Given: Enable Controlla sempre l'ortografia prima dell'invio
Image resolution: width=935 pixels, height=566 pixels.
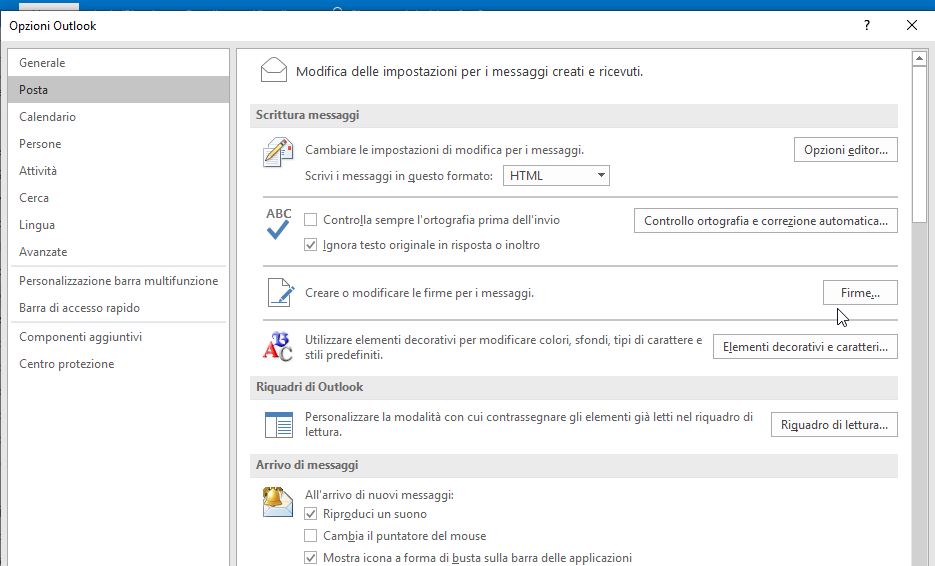Looking at the screenshot, I should pos(311,219).
